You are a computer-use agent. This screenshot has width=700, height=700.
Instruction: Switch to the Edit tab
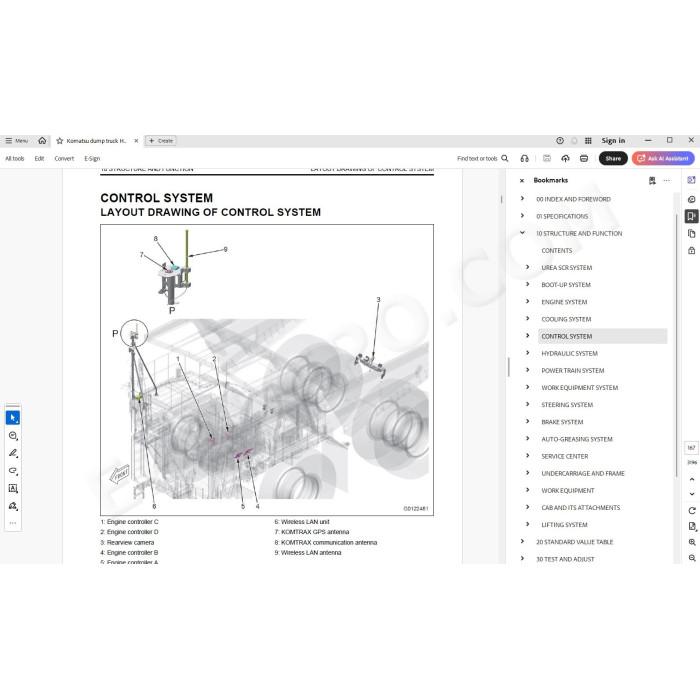(39, 158)
